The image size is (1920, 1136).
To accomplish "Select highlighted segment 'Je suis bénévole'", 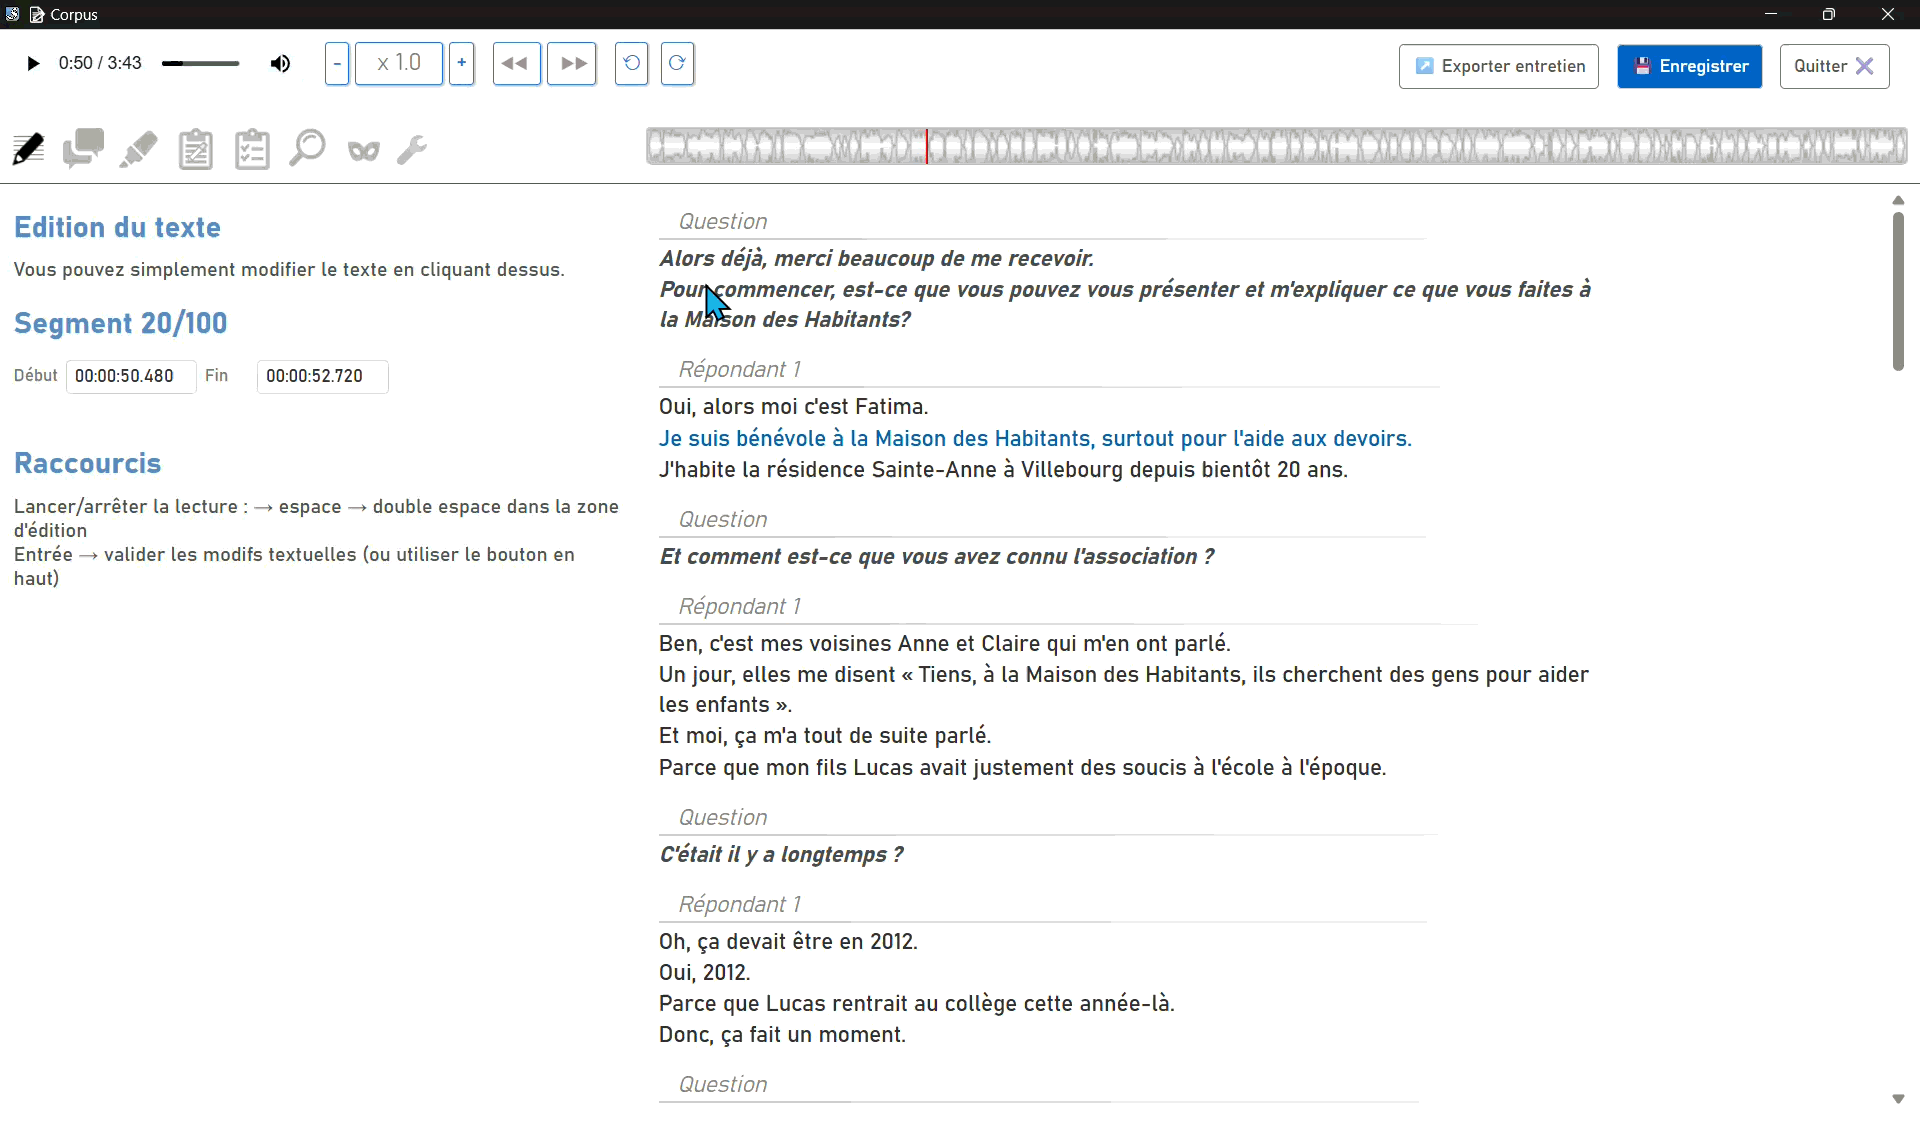I will pyautogui.click(x=1035, y=439).
